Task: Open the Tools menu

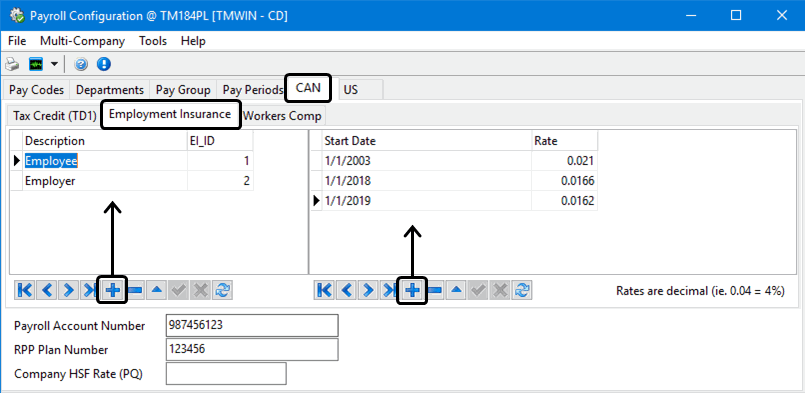Action: coord(153,41)
